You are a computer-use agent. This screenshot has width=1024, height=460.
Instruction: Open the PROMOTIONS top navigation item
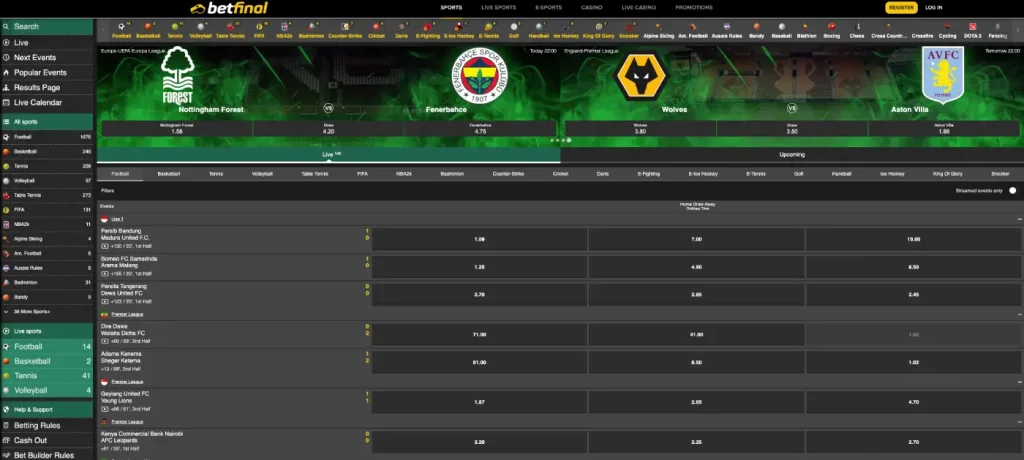click(694, 8)
